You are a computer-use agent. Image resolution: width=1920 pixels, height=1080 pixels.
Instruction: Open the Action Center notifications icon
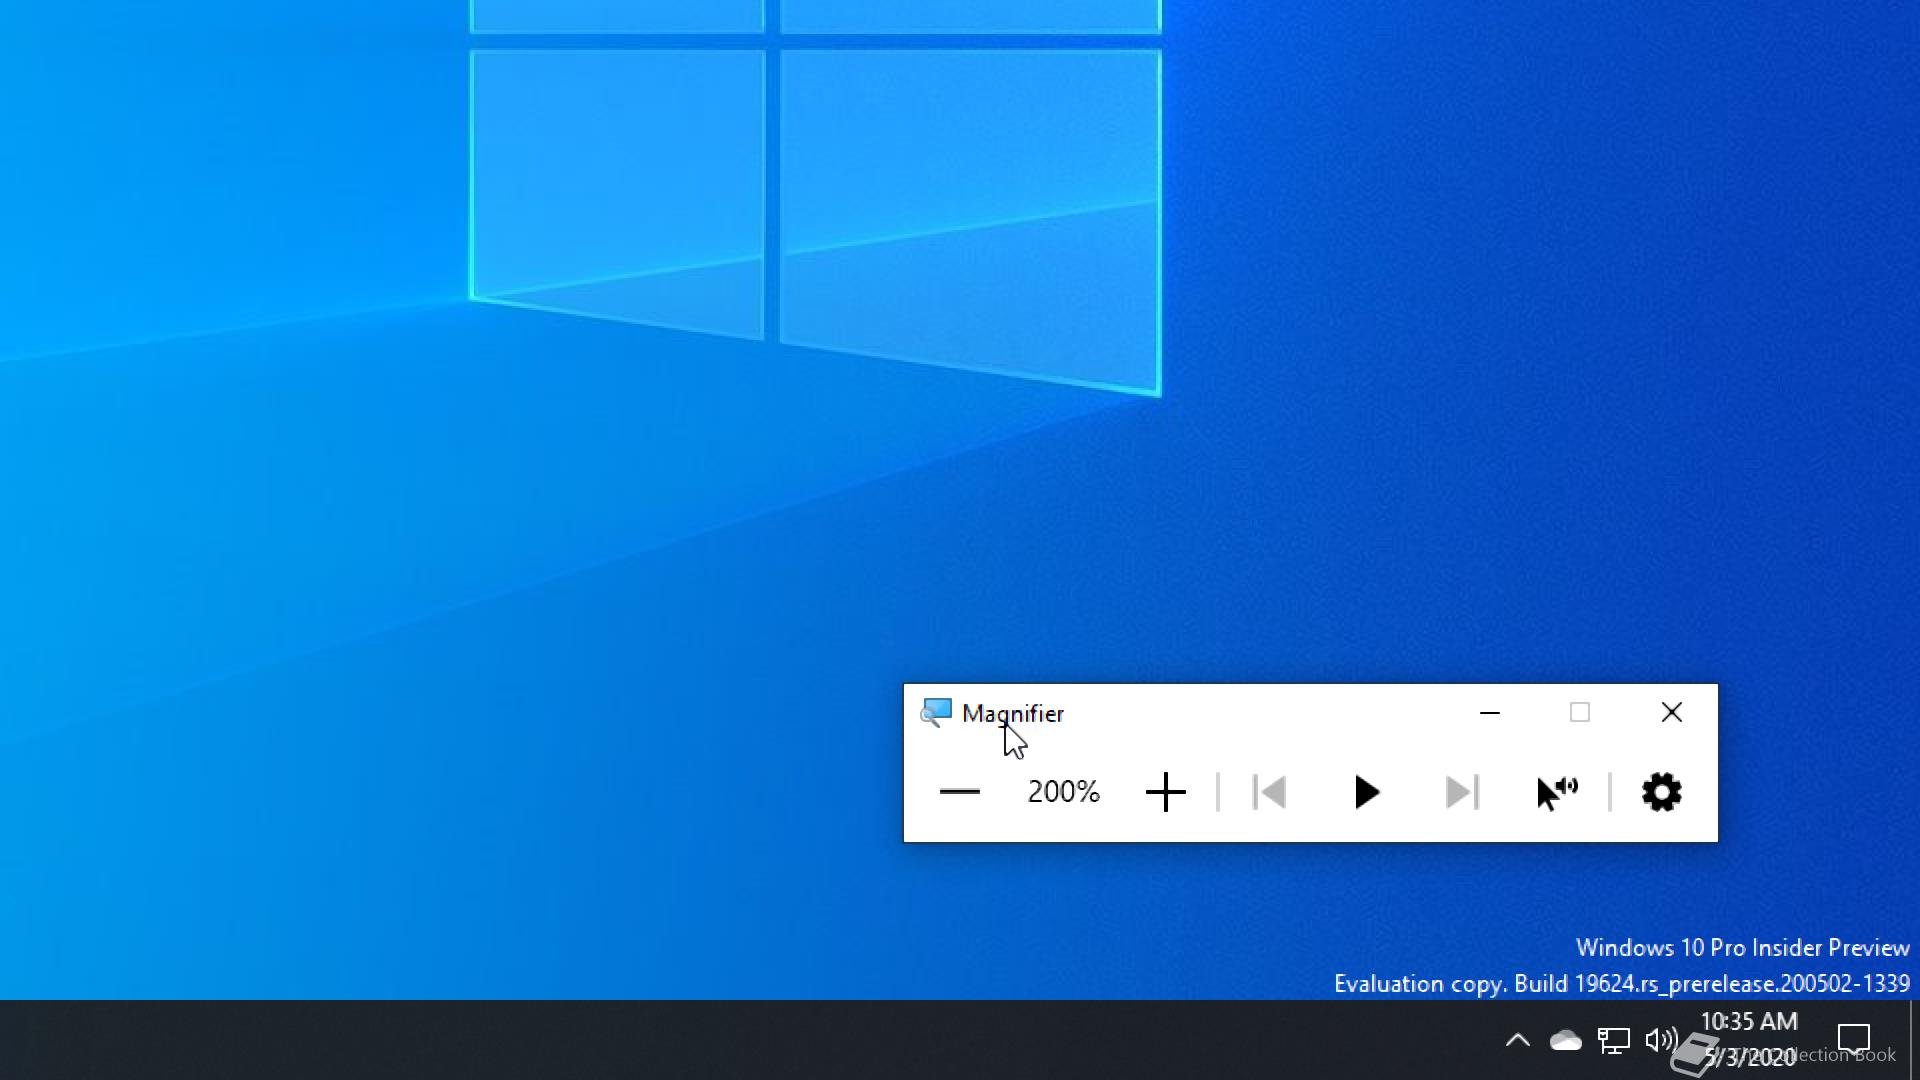tap(1853, 1039)
